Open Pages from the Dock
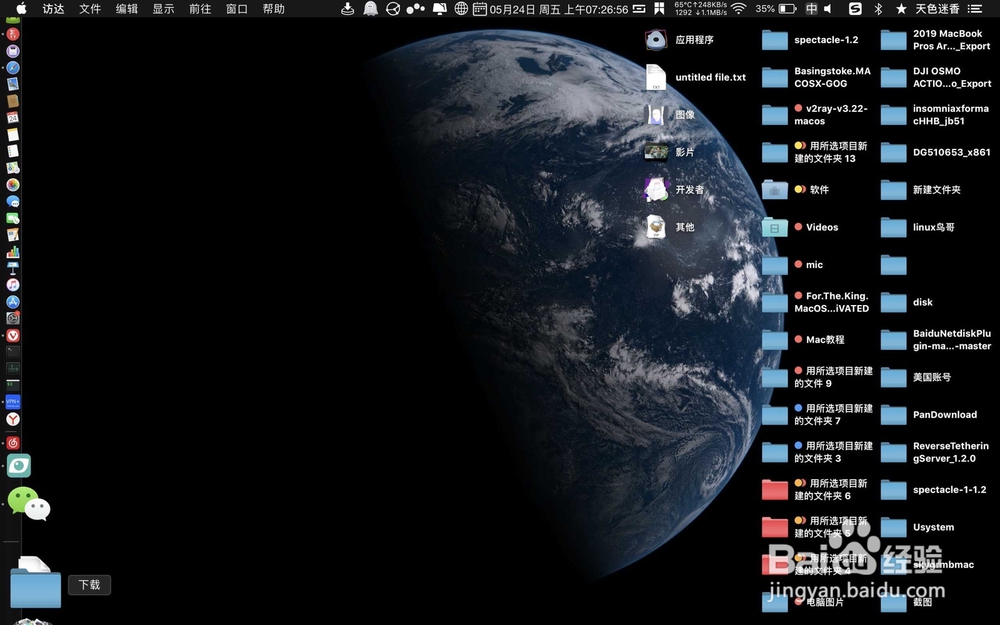1000x625 pixels. click(13, 235)
